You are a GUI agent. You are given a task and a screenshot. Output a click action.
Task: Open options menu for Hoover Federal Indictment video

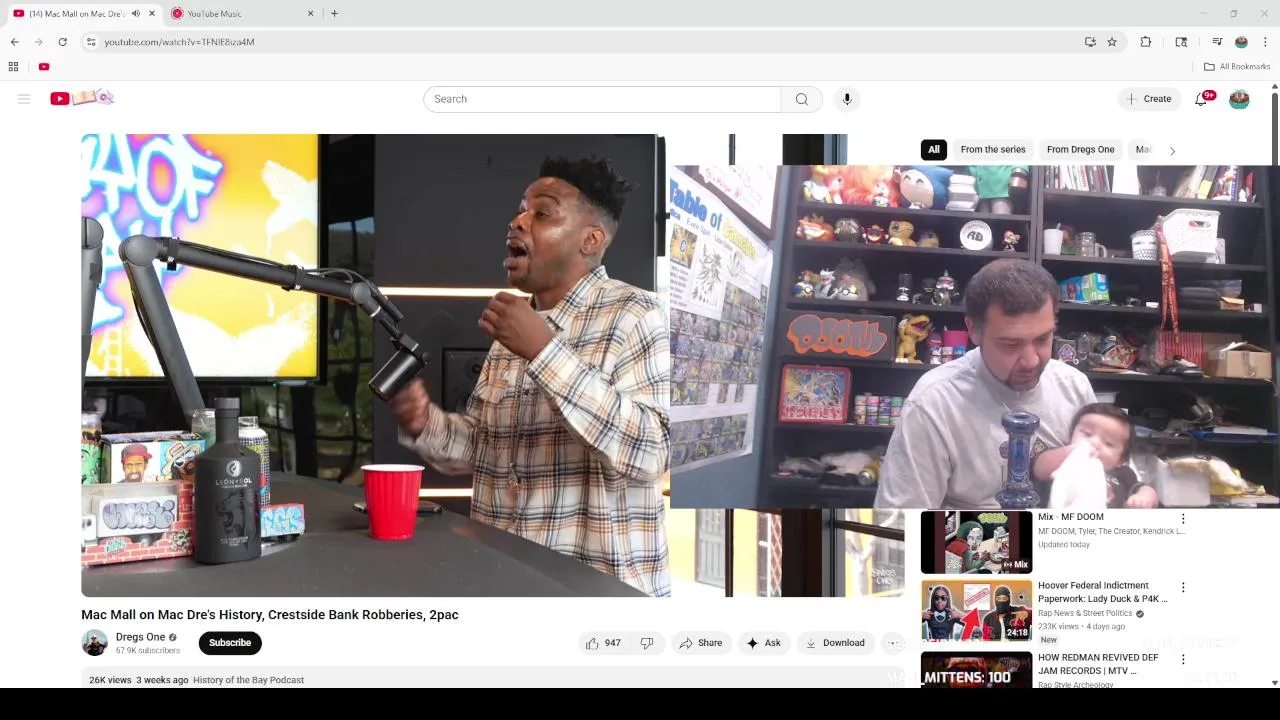[1183, 587]
